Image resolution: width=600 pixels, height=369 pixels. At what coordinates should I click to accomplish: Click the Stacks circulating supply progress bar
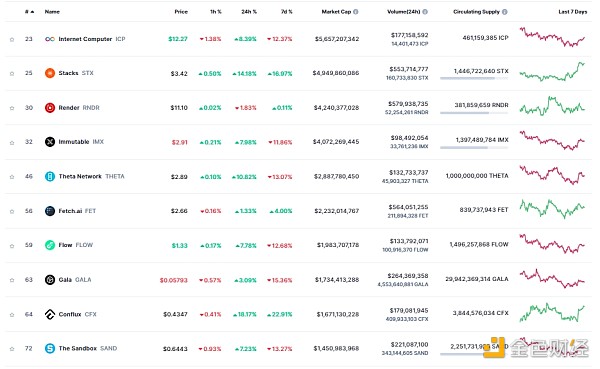tap(474, 78)
